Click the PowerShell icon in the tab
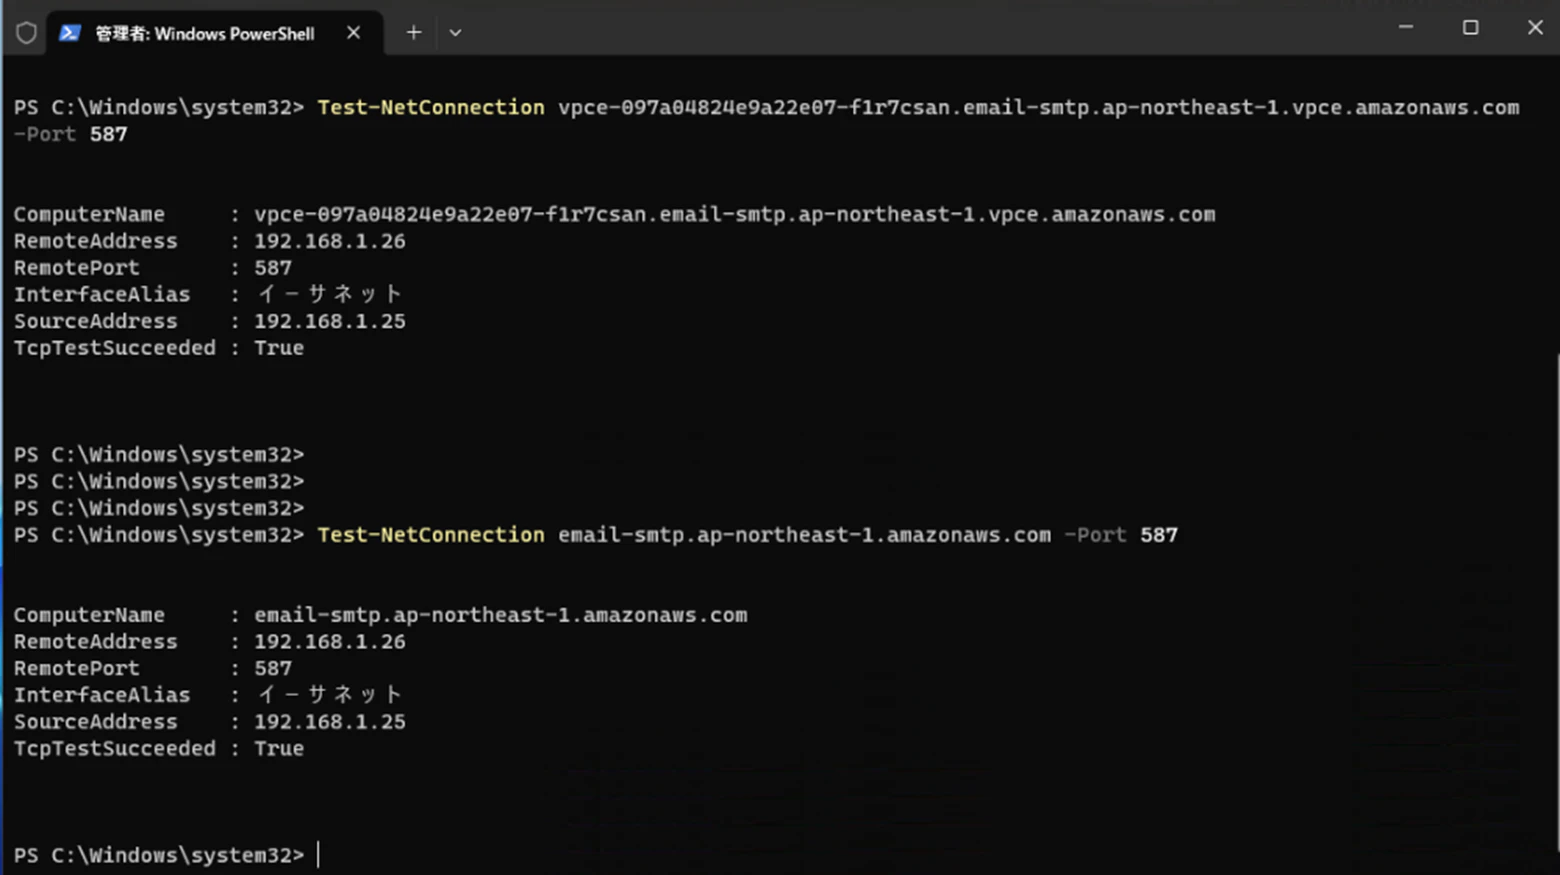 (69, 33)
